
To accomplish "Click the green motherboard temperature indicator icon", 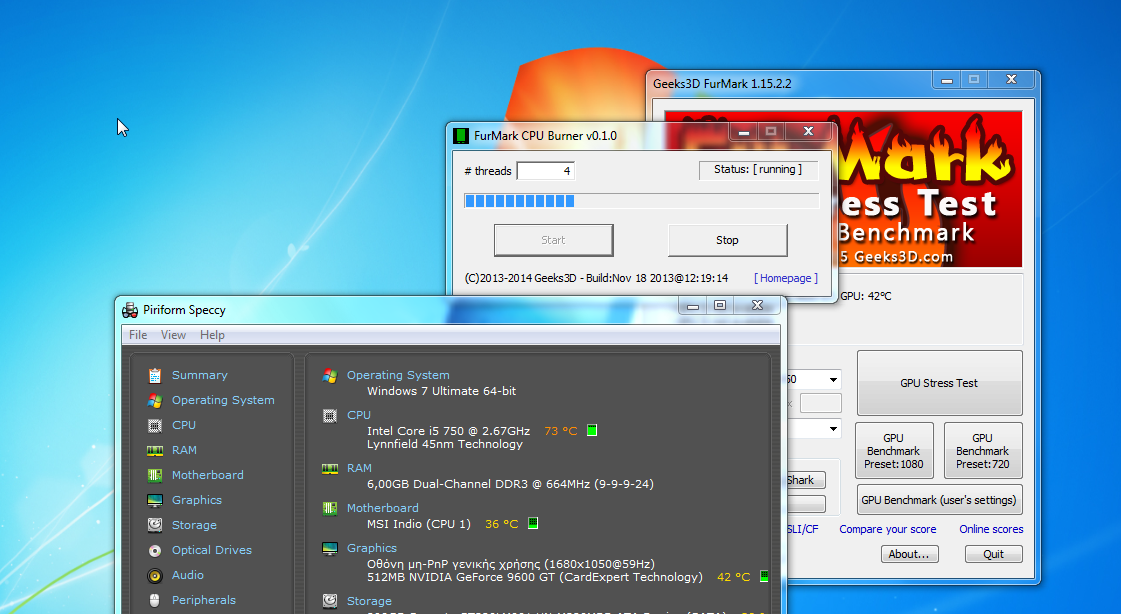I will point(533,523).
